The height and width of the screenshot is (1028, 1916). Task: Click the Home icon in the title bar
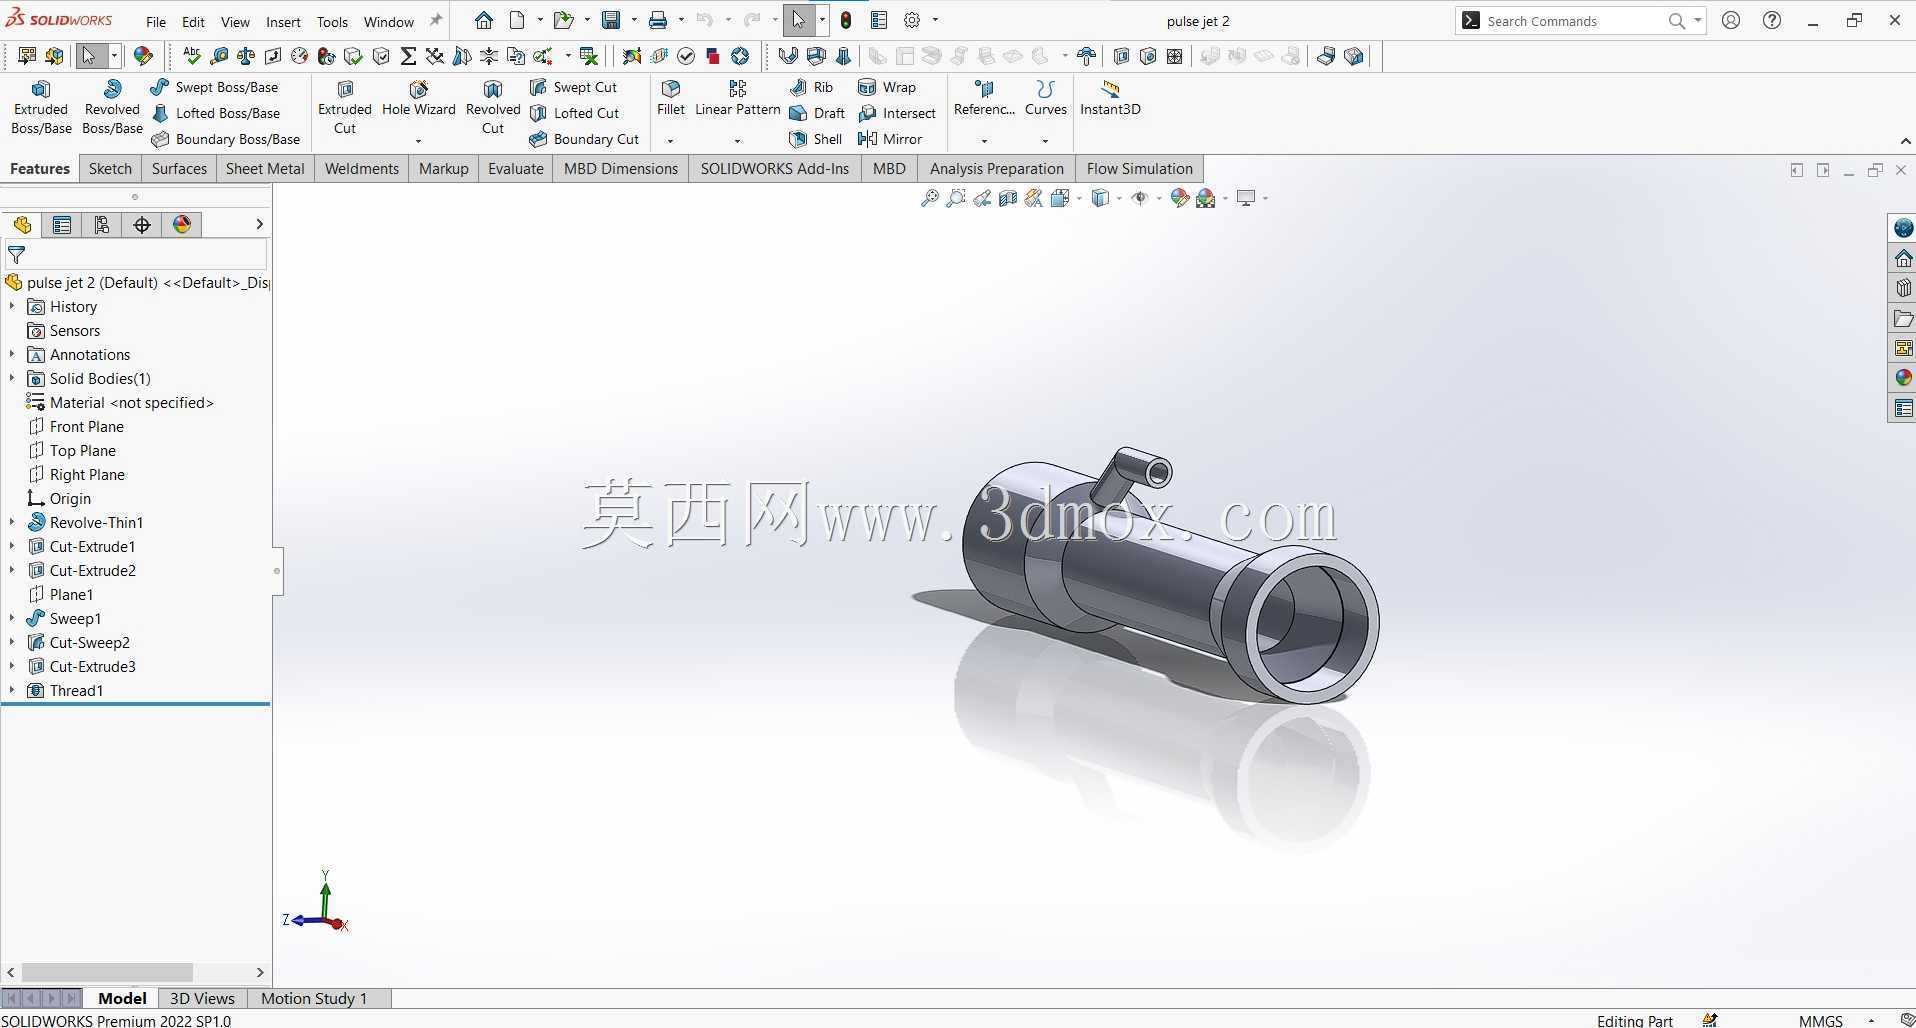(484, 20)
